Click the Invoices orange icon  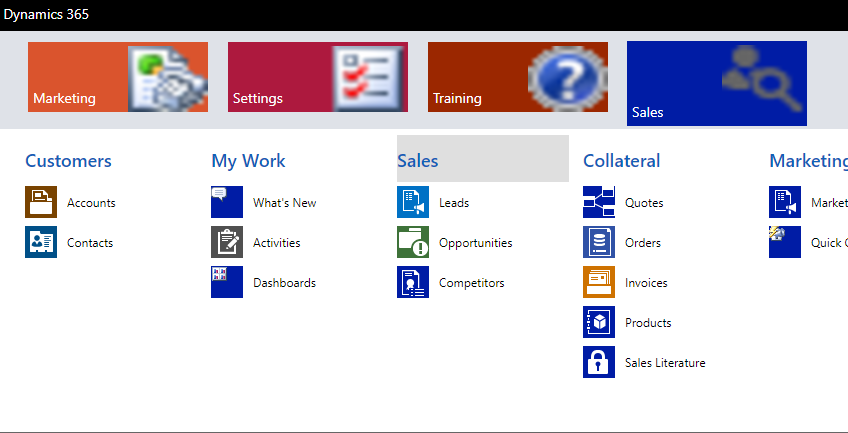(599, 282)
